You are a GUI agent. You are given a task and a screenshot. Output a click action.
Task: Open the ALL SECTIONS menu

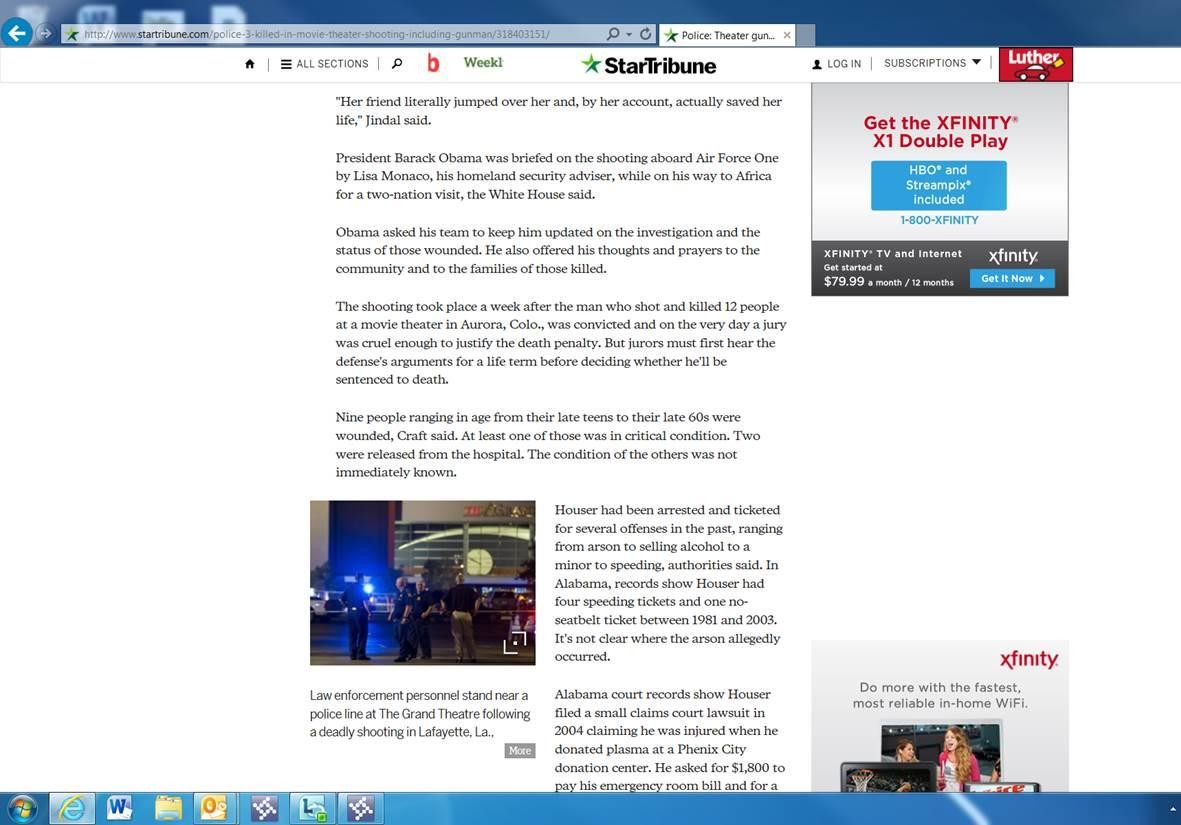pos(324,64)
